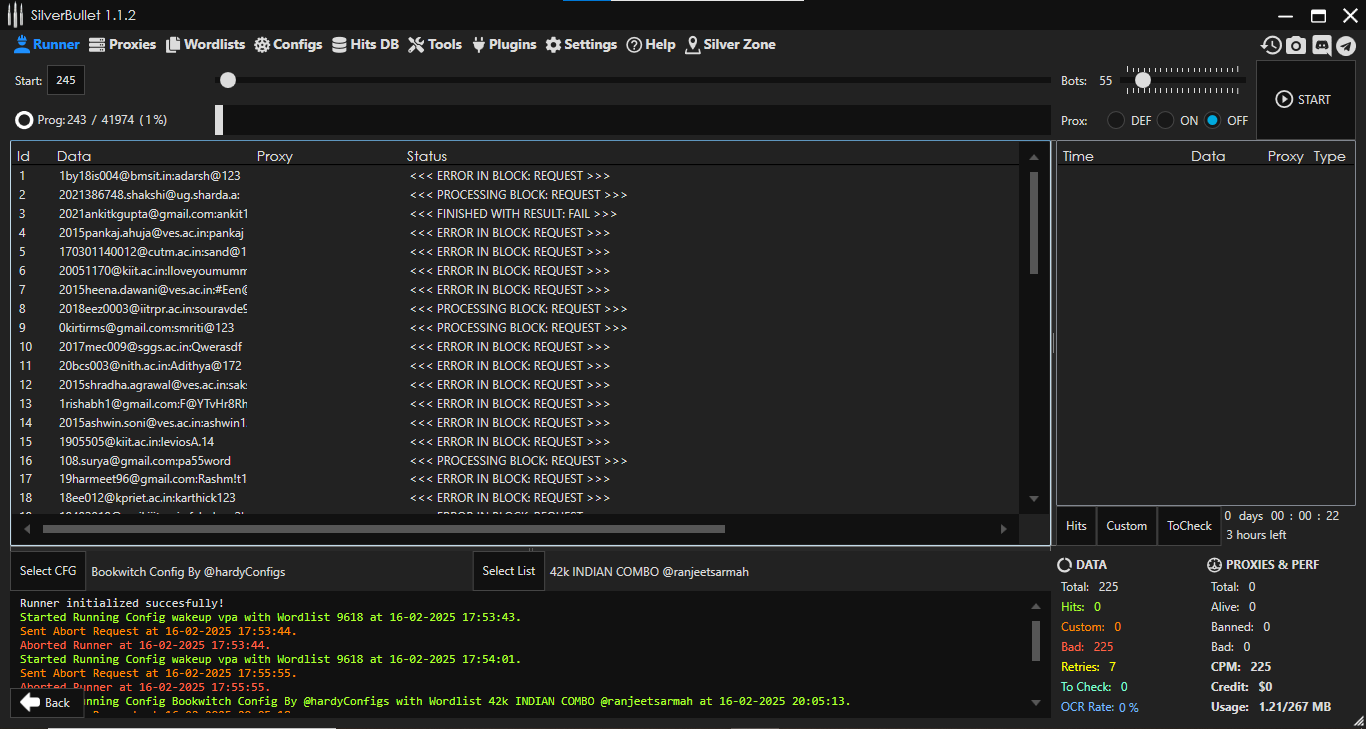Click the data list scroll-left arrow
The image size is (1366, 729).
26,529
